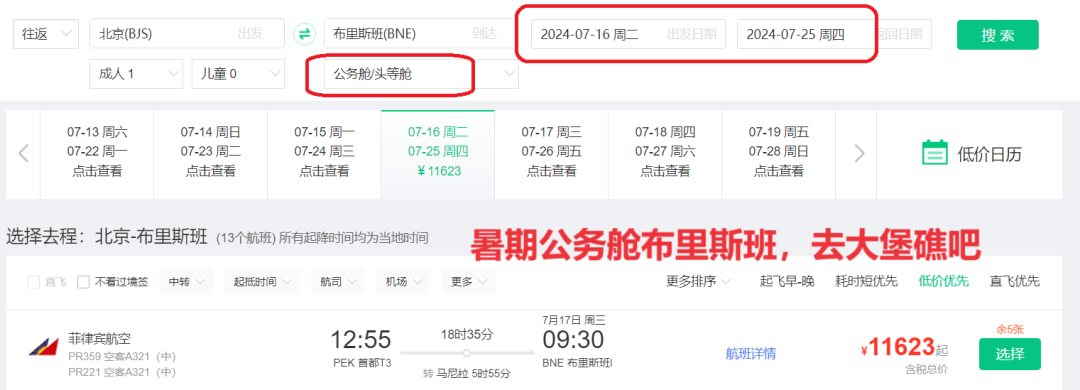Click the Philippine Airlines logo
Screen dimensions: 1080x390
(43, 346)
